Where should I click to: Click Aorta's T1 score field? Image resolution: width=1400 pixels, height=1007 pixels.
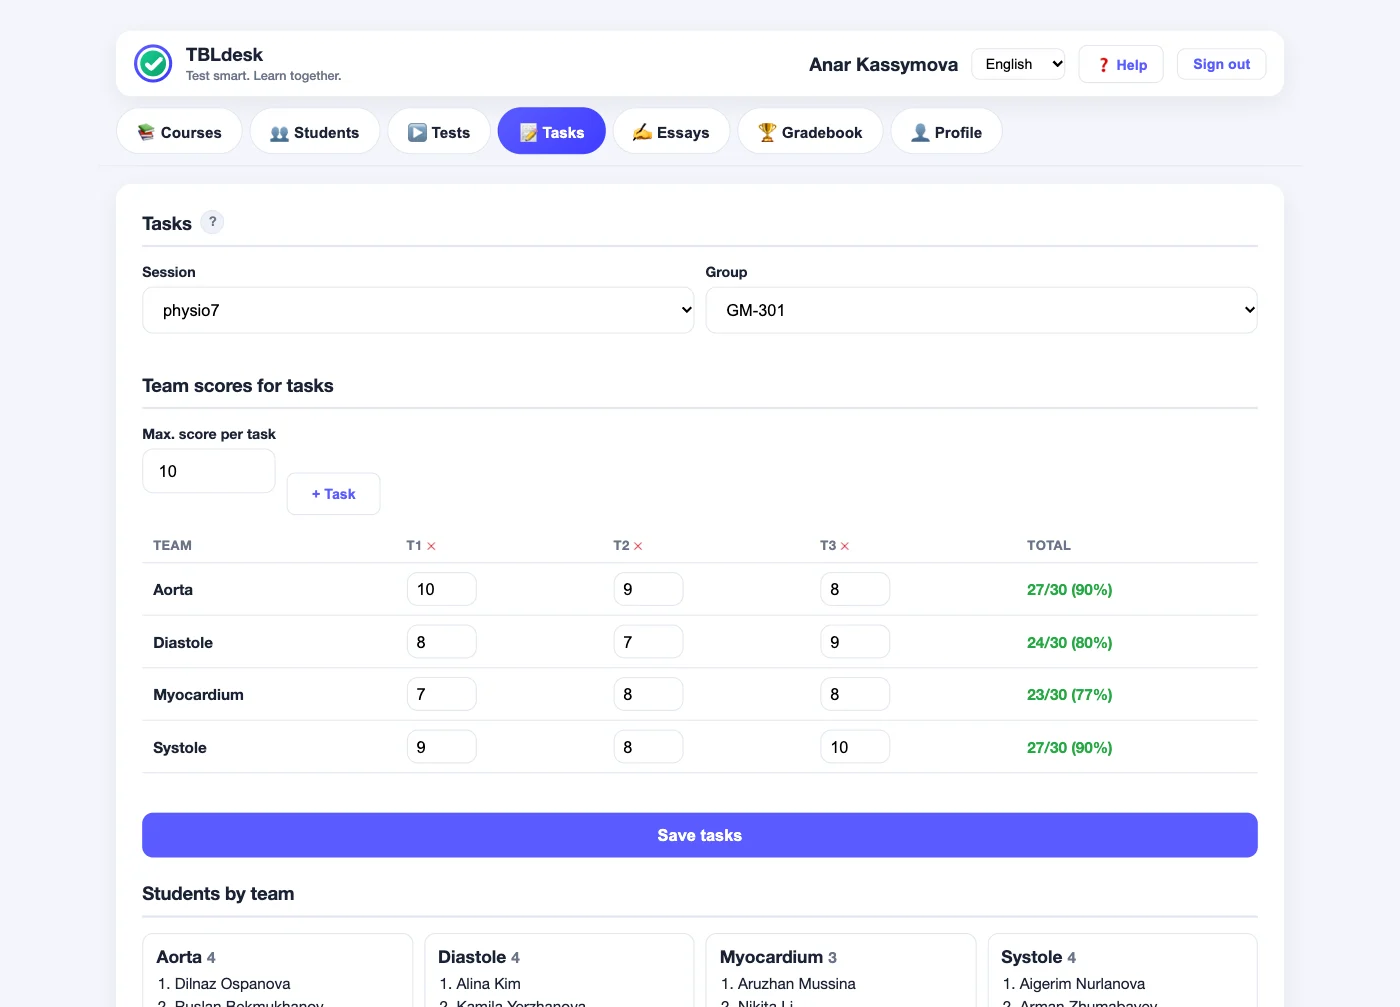click(442, 589)
